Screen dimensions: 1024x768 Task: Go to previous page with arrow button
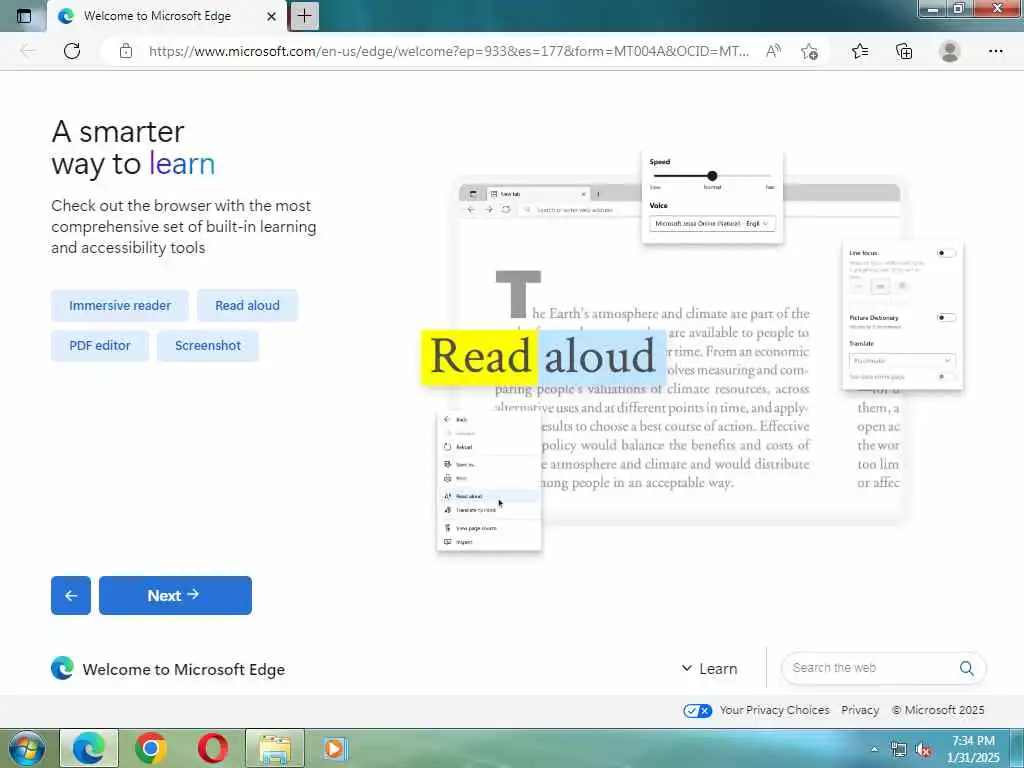click(71, 596)
